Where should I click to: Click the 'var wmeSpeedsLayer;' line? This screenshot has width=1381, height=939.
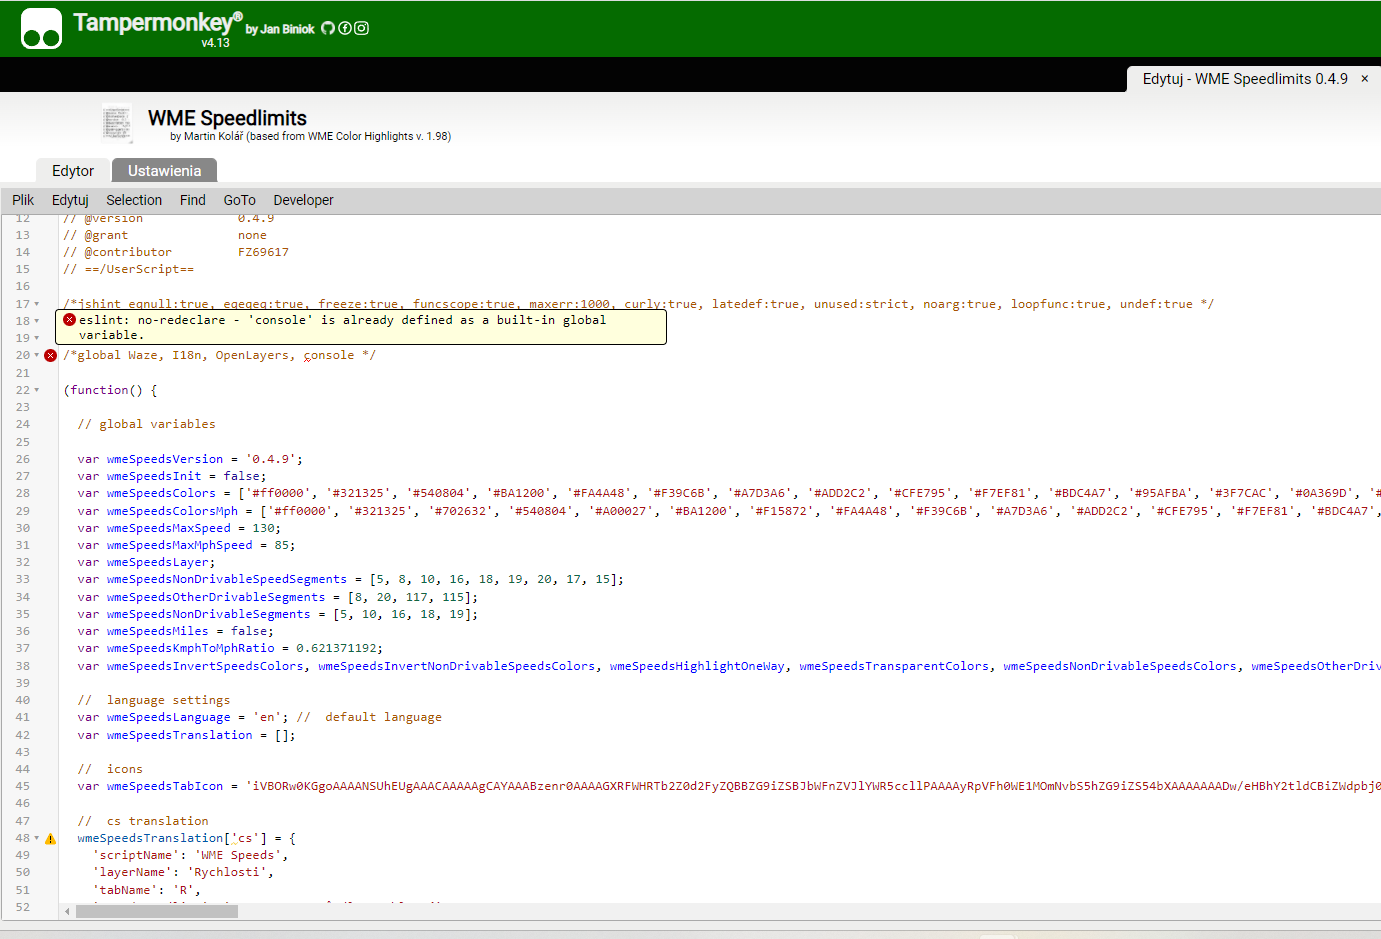pyautogui.click(x=146, y=562)
